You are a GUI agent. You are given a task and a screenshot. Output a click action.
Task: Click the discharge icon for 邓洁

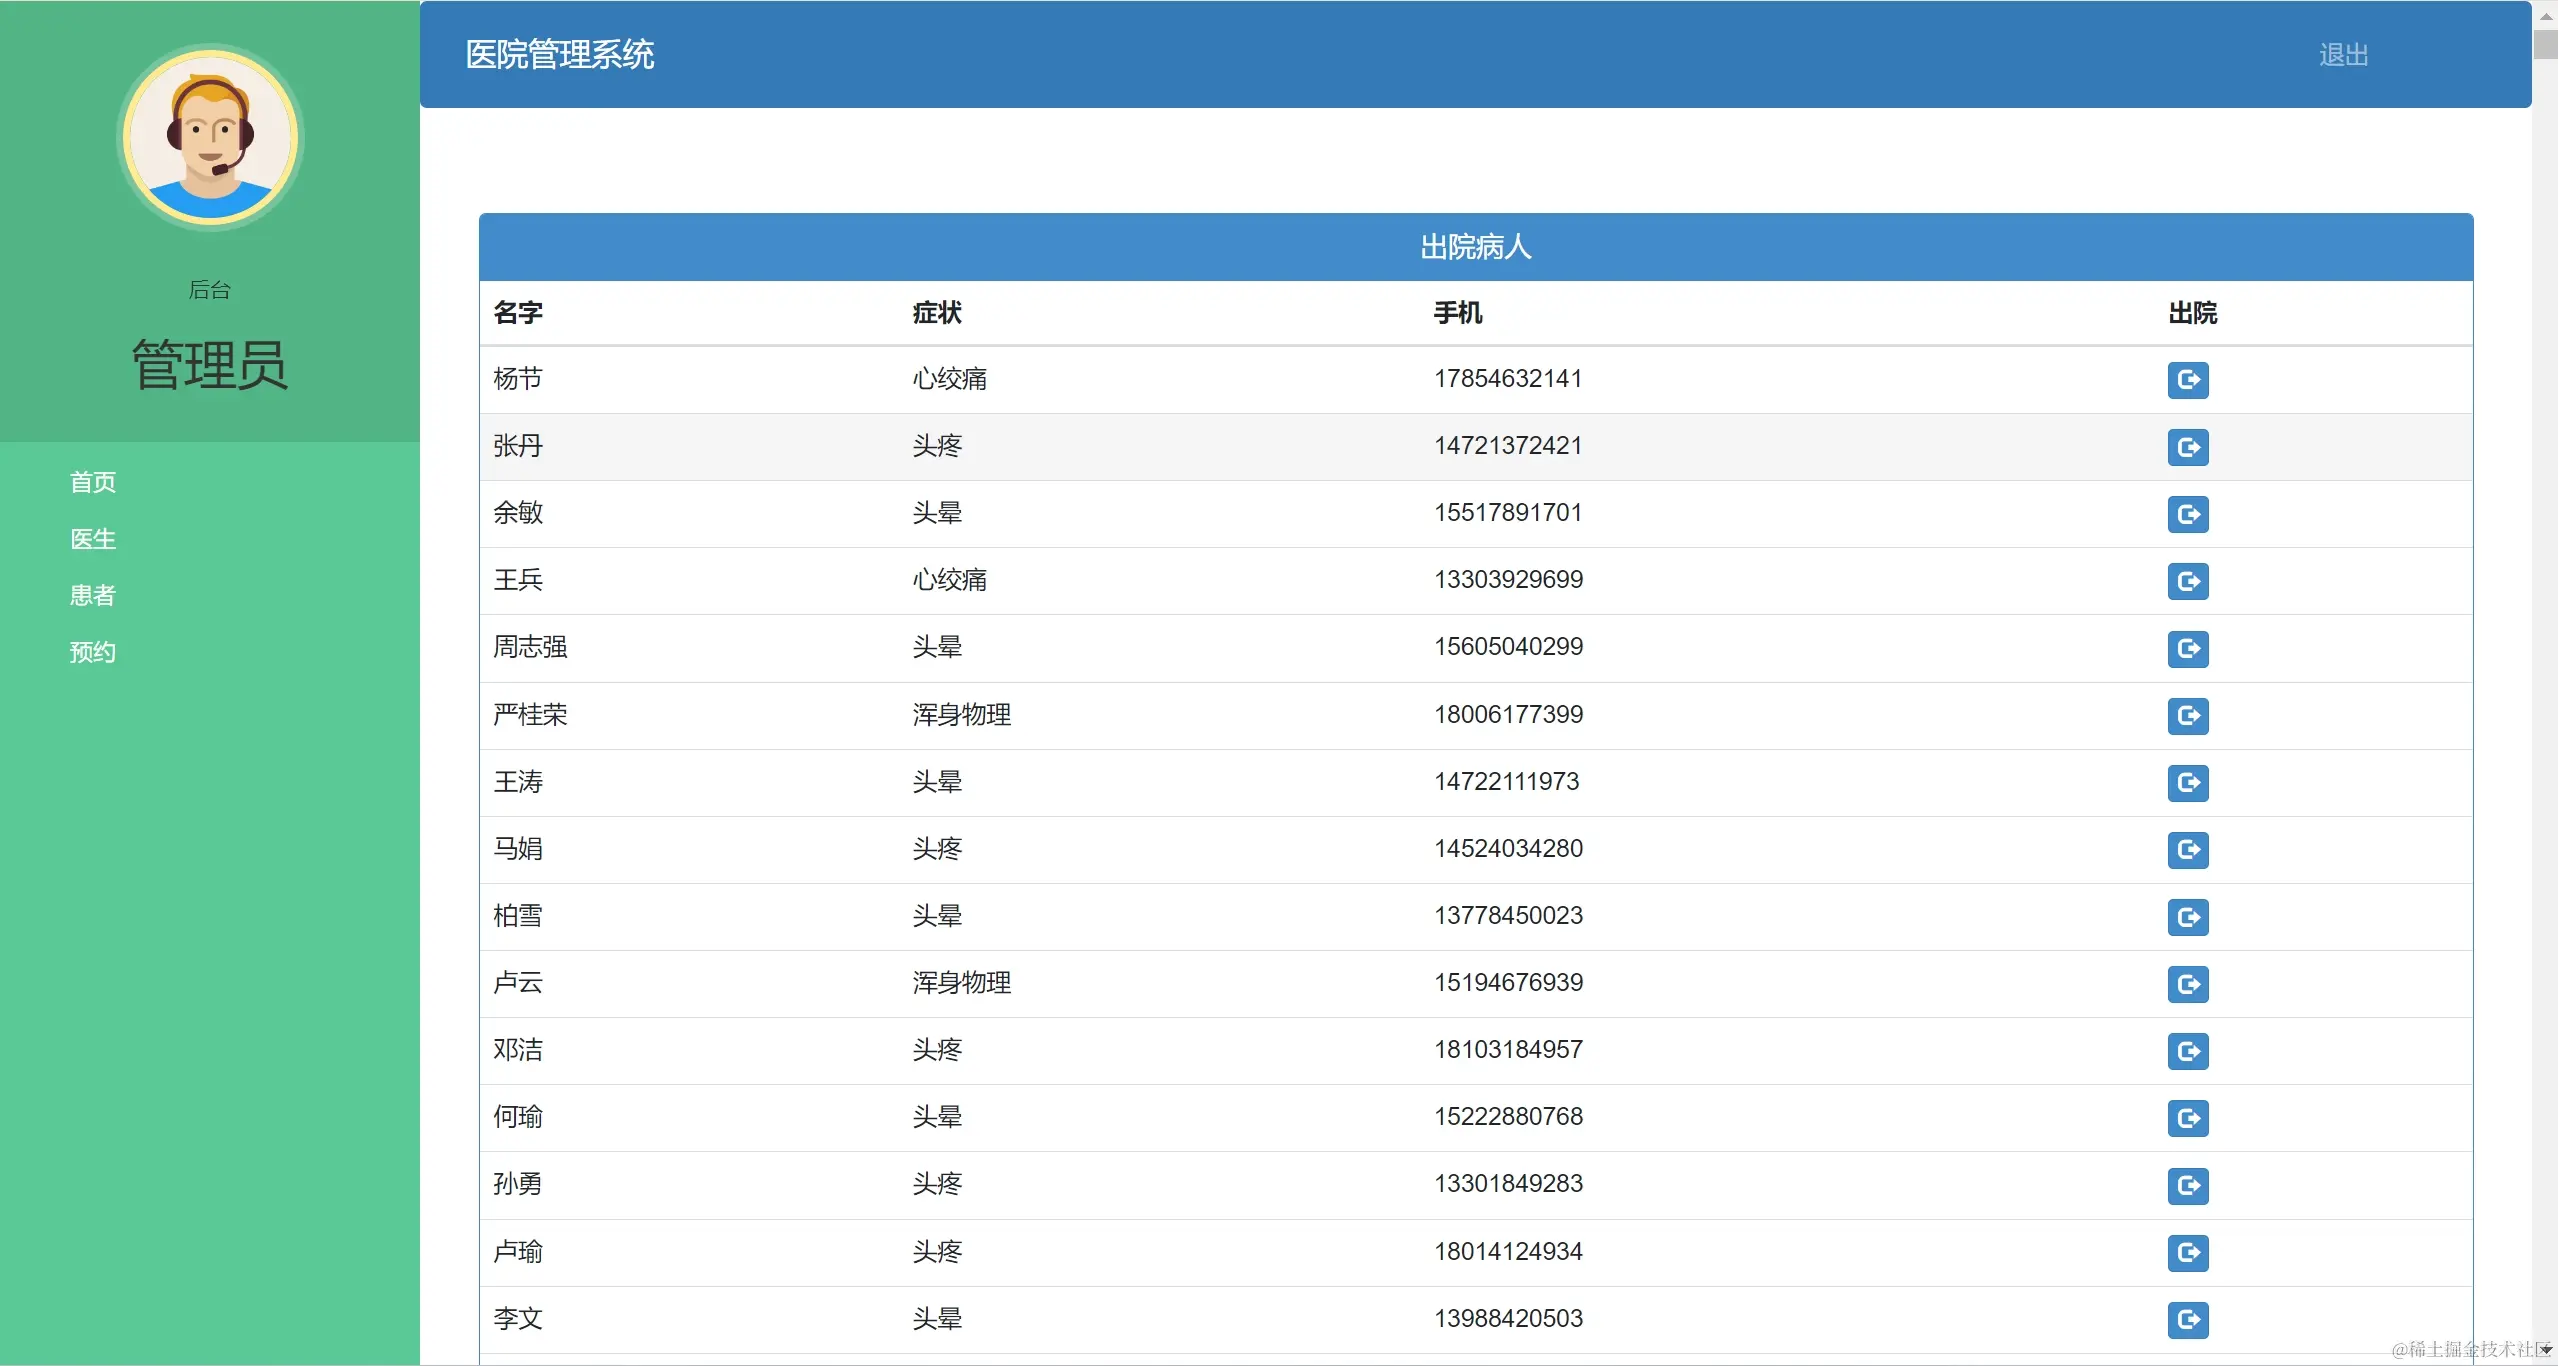coord(2187,1051)
